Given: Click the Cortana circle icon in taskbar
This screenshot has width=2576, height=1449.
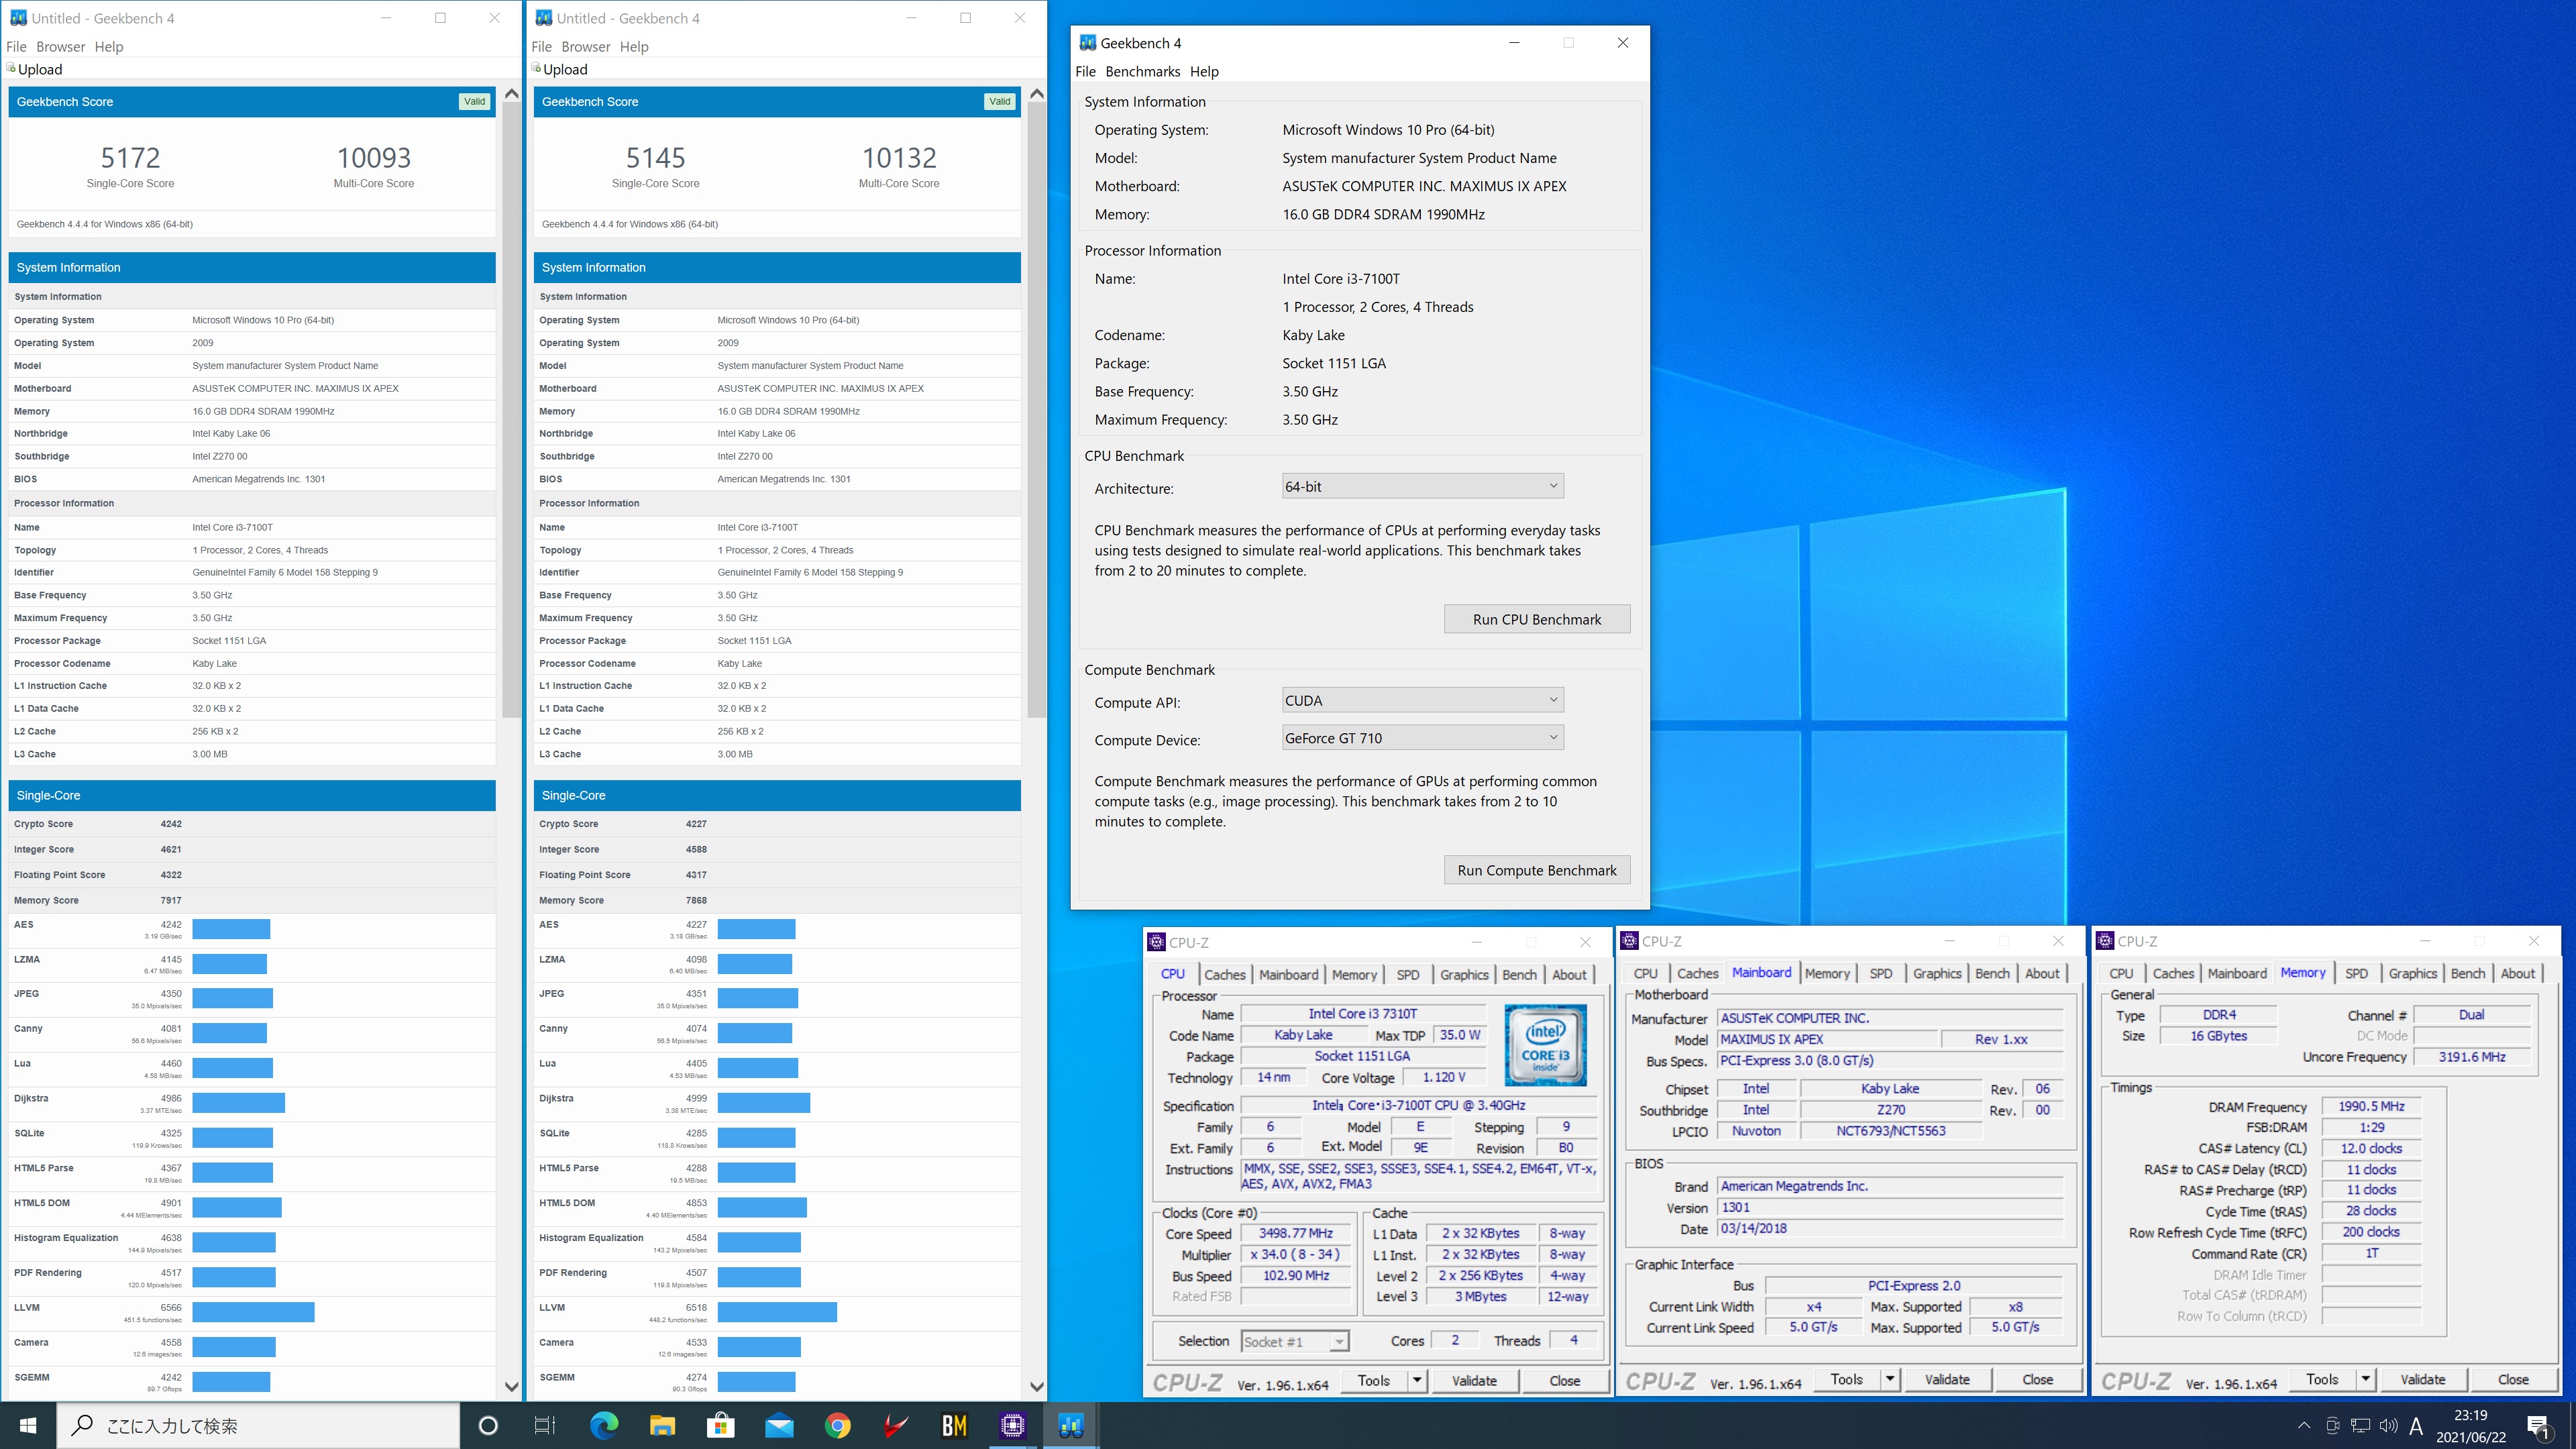Looking at the screenshot, I should tap(488, 1425).
